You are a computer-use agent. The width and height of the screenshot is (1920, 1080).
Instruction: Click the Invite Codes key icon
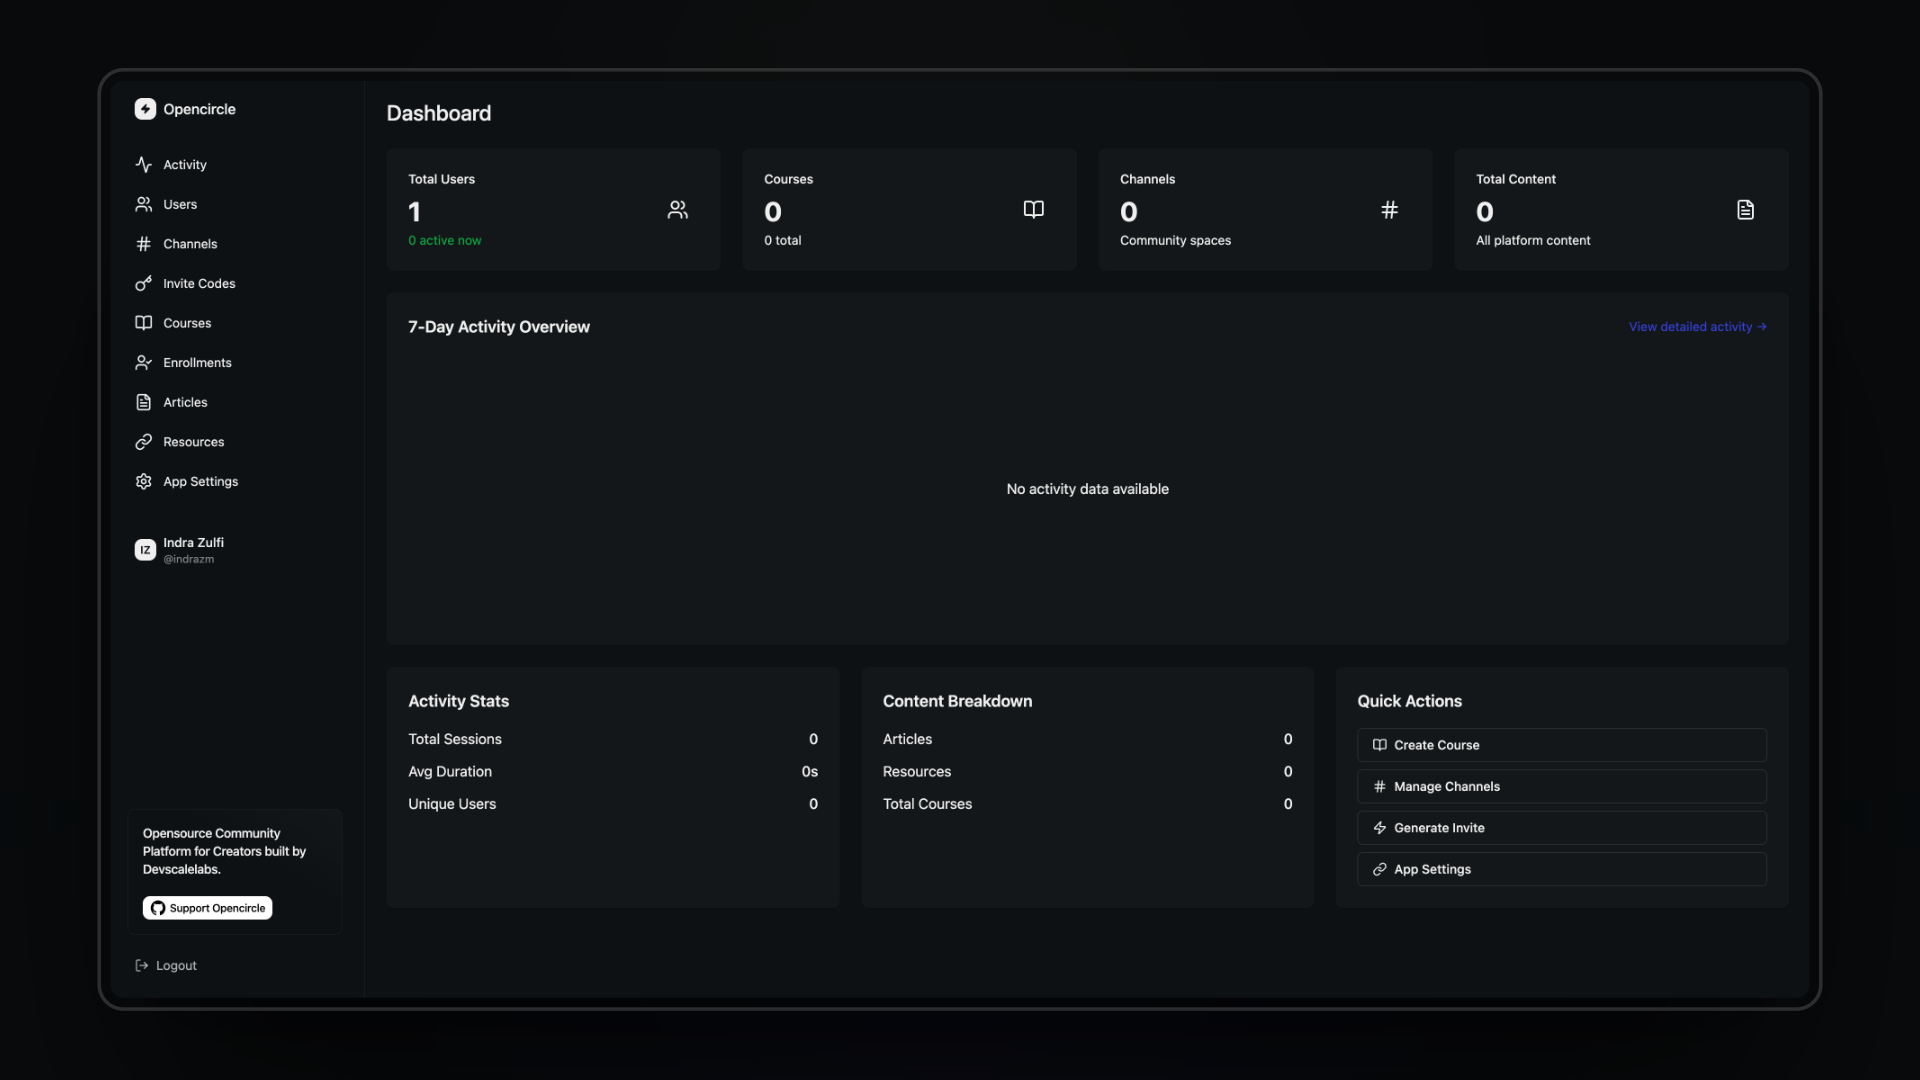tap(144, 283)
